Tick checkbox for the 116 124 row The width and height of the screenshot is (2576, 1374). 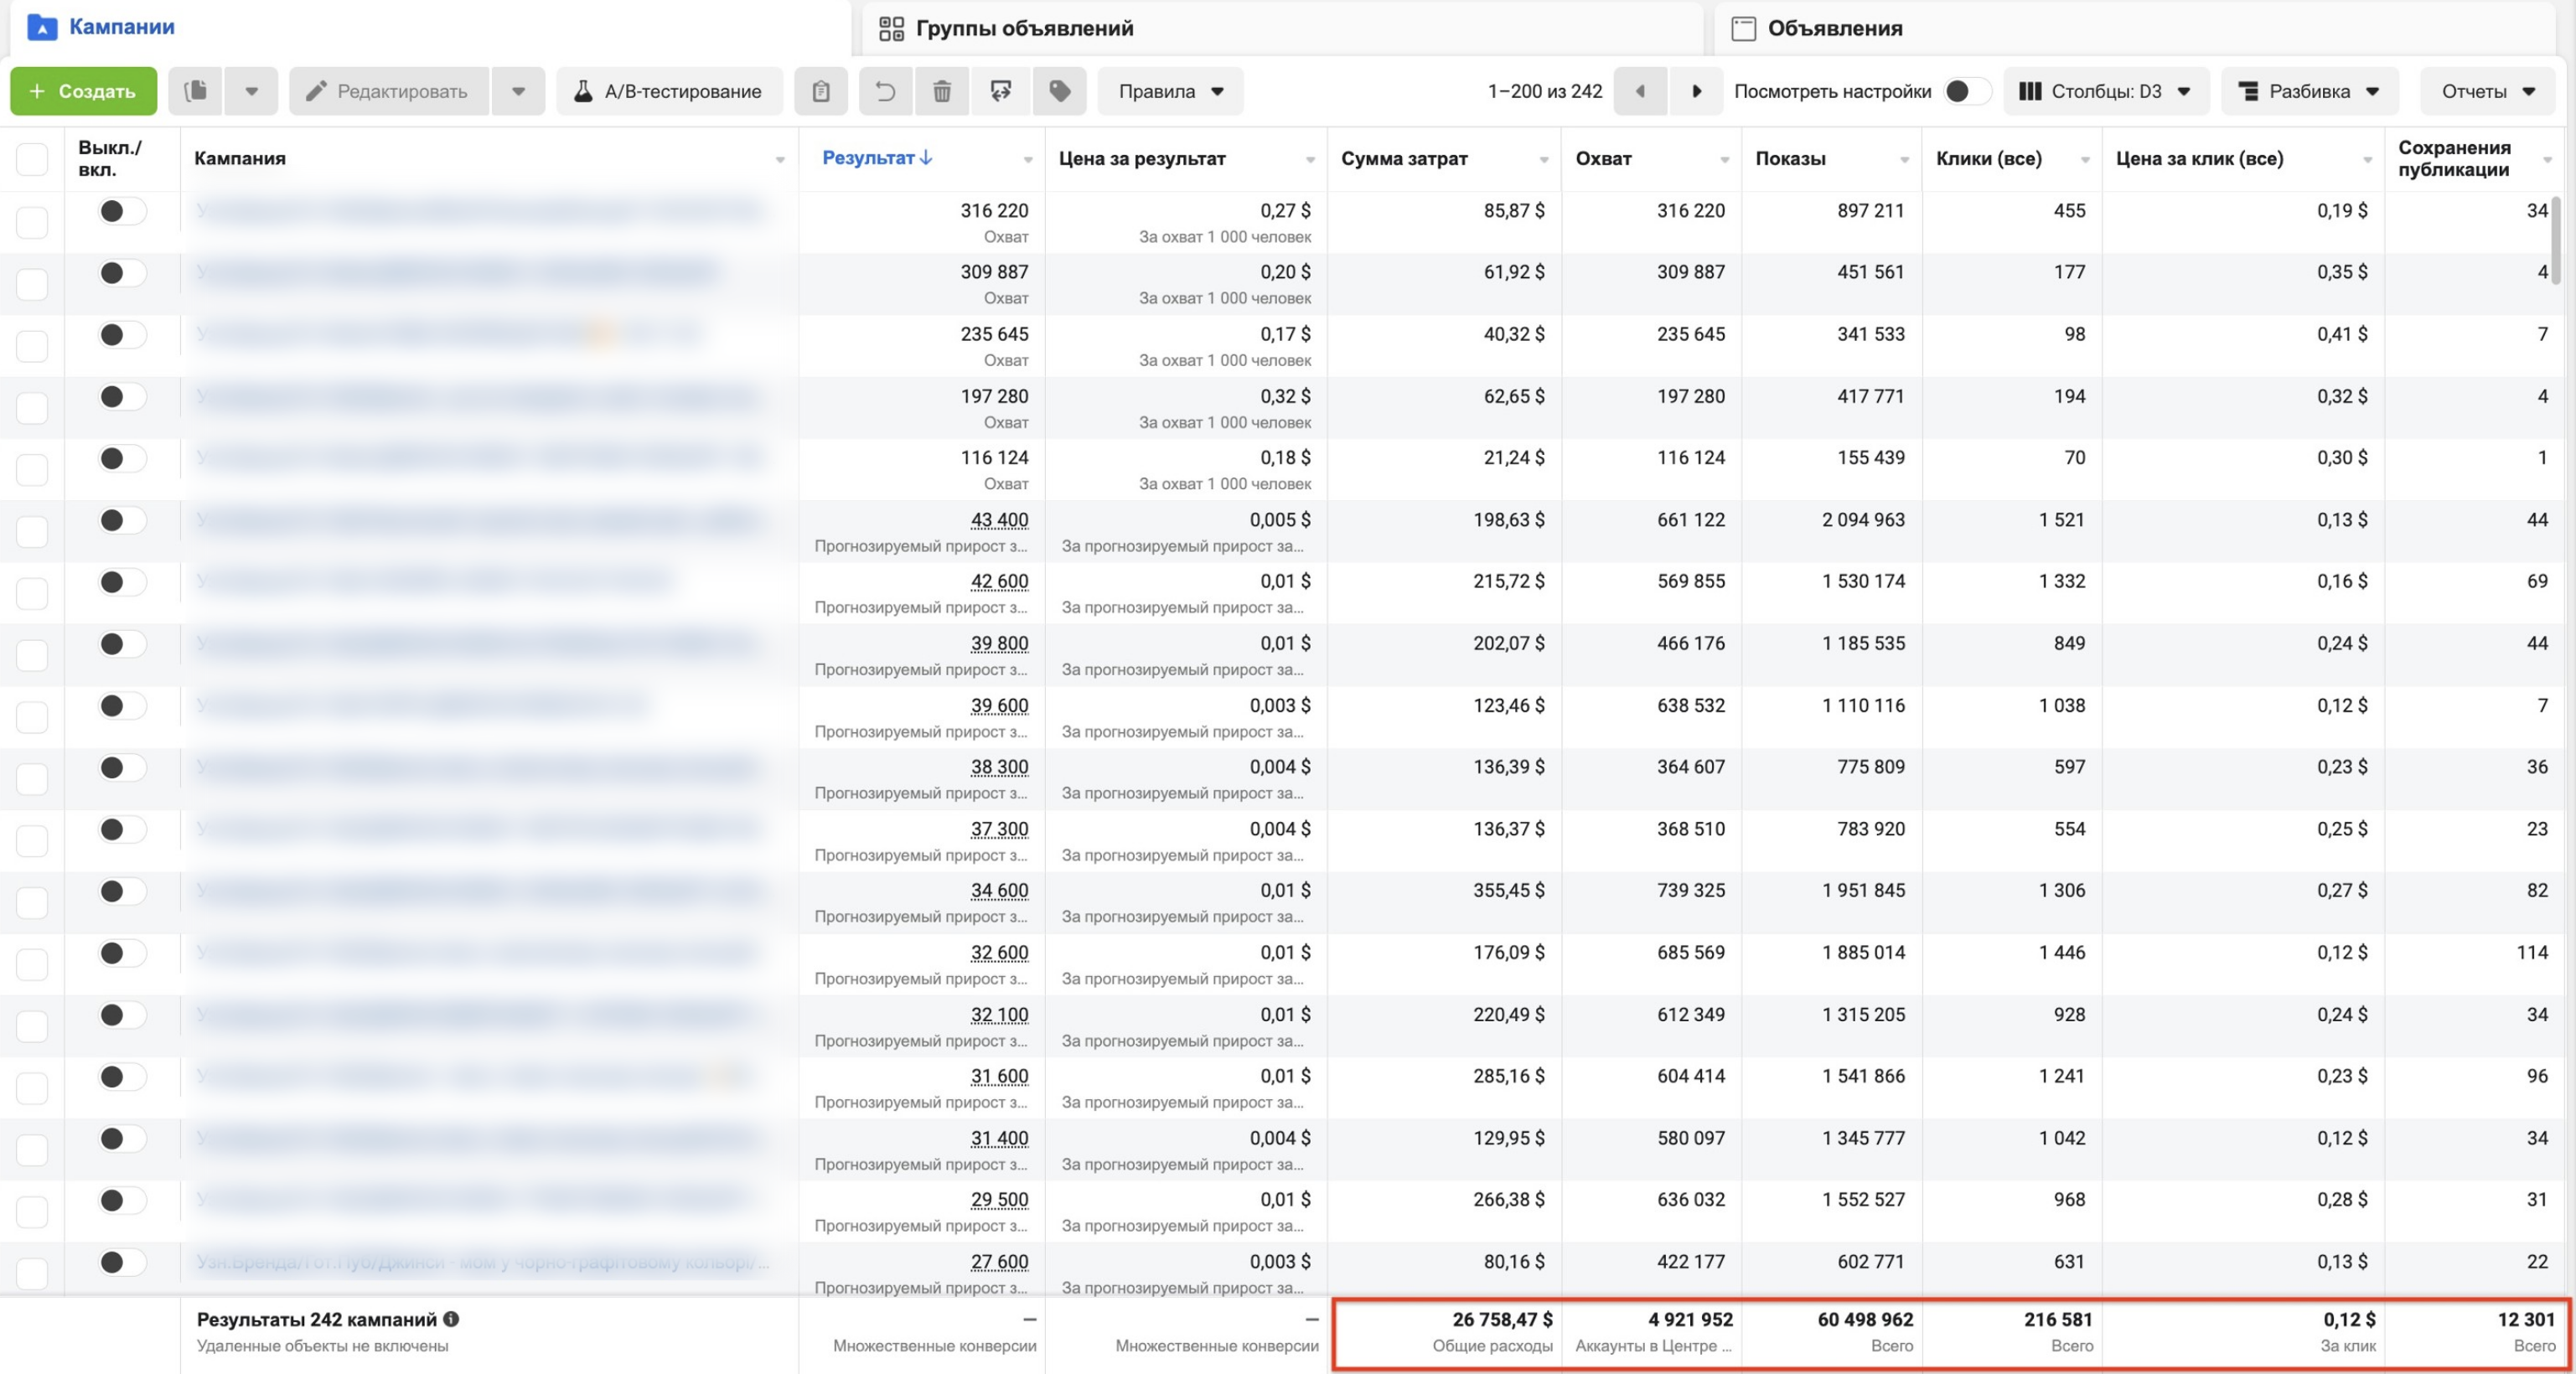click(32, 469)
